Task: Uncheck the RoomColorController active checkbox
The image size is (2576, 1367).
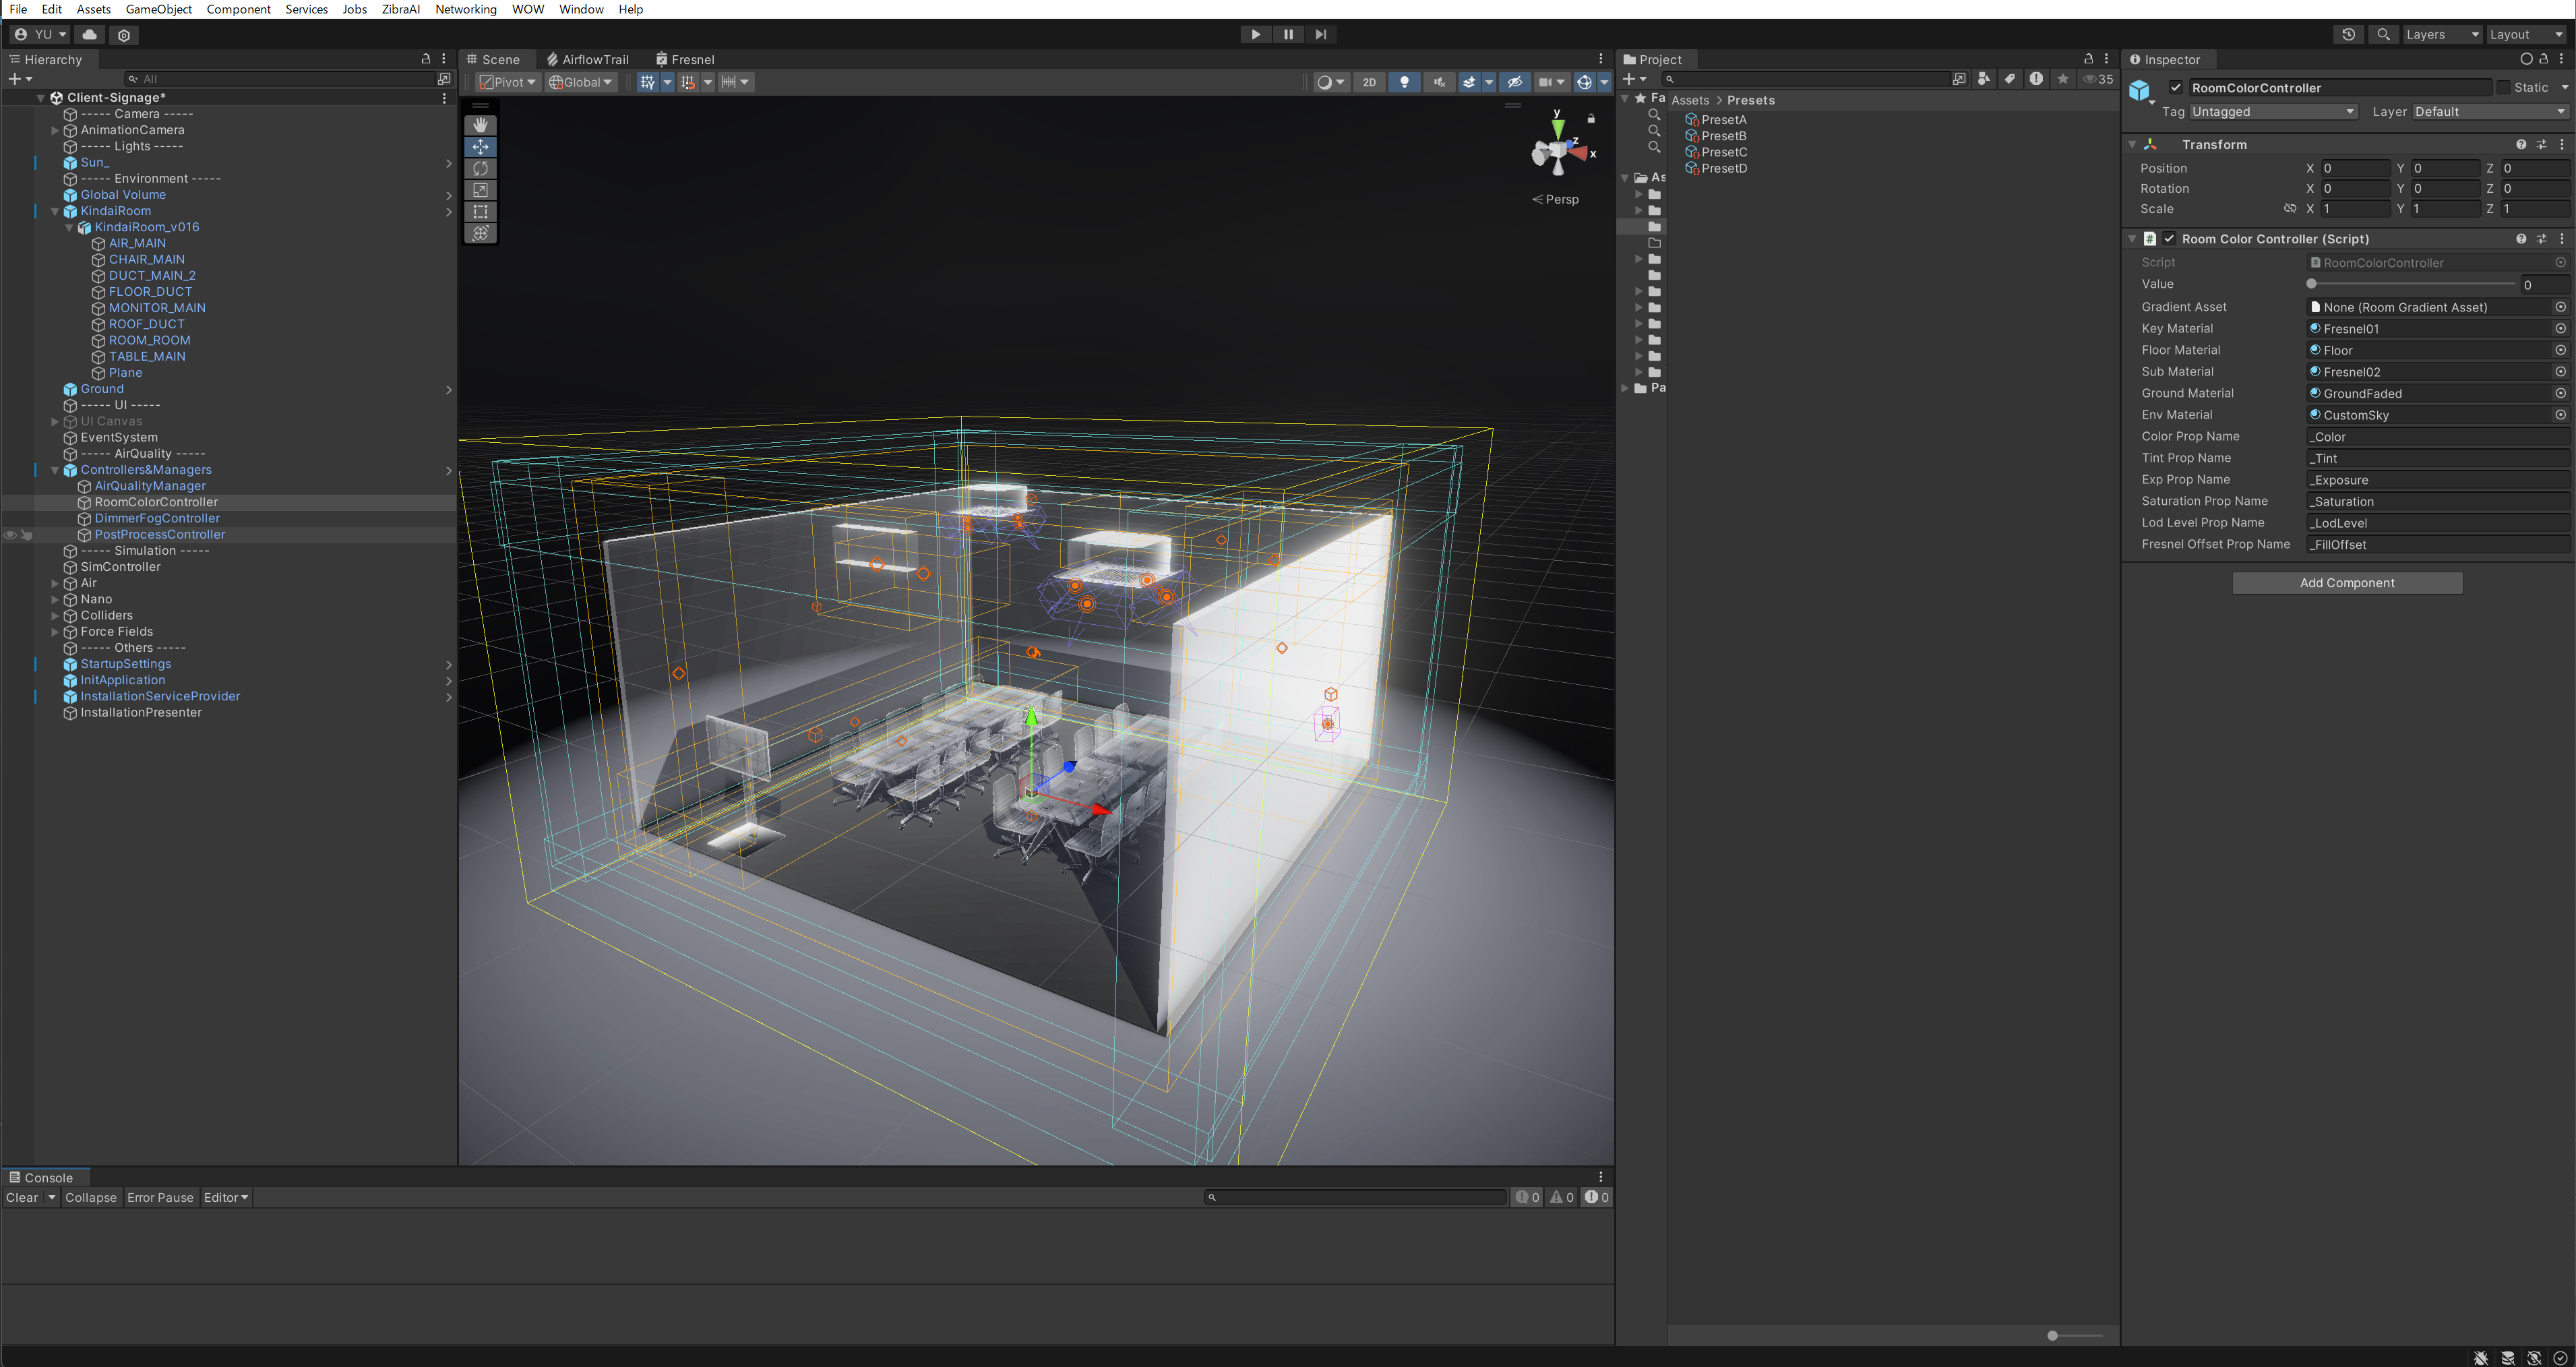Action: click(2175, 88)
